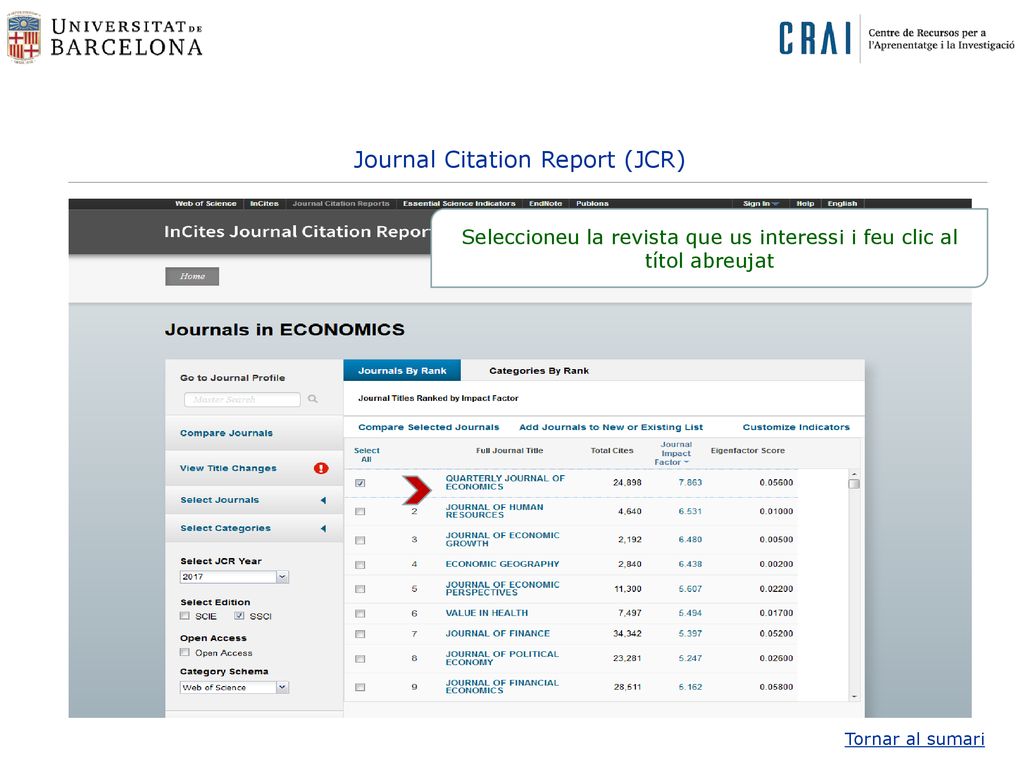Image resolution: width=1024 pixels, height=768 pixels.
Task: Click impact factor 5.397 value
Action: pos(690,633)
